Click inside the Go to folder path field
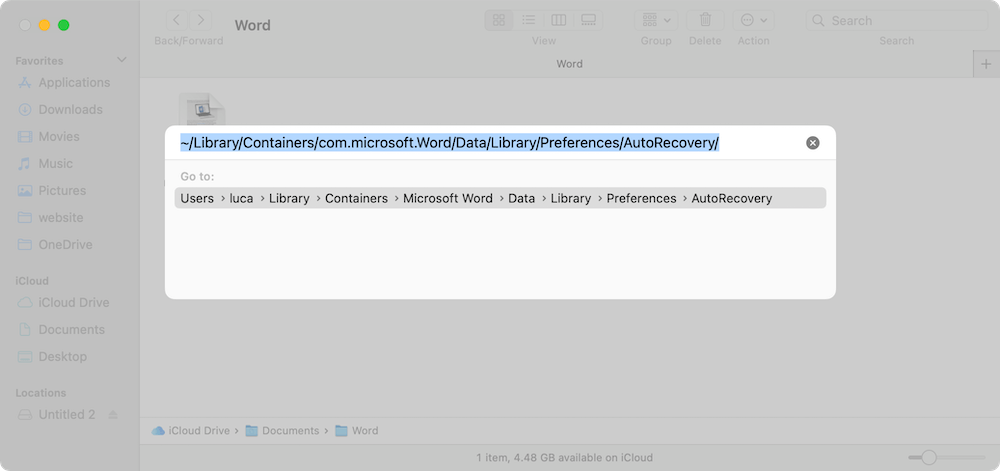The image size is (1000, 471). click(449, 143)
